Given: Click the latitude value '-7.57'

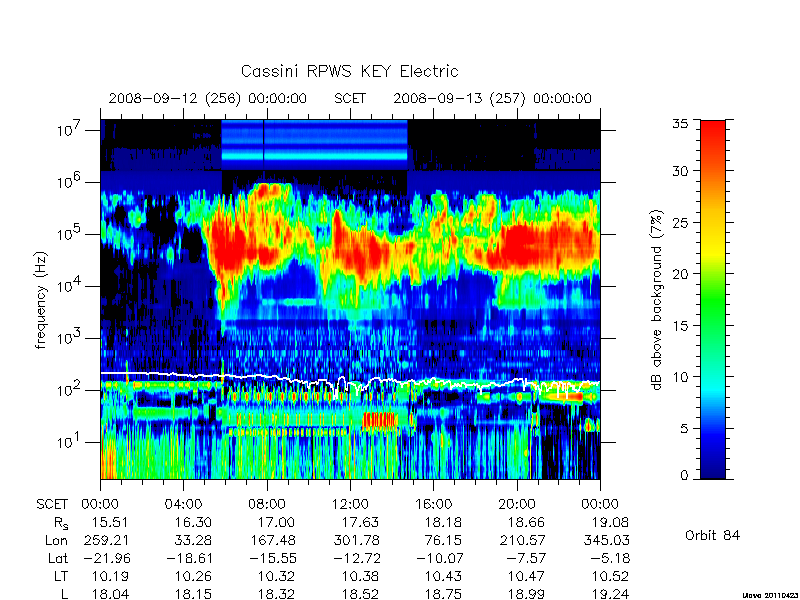Looking at the screenshot, I should (x=526, y=558).
